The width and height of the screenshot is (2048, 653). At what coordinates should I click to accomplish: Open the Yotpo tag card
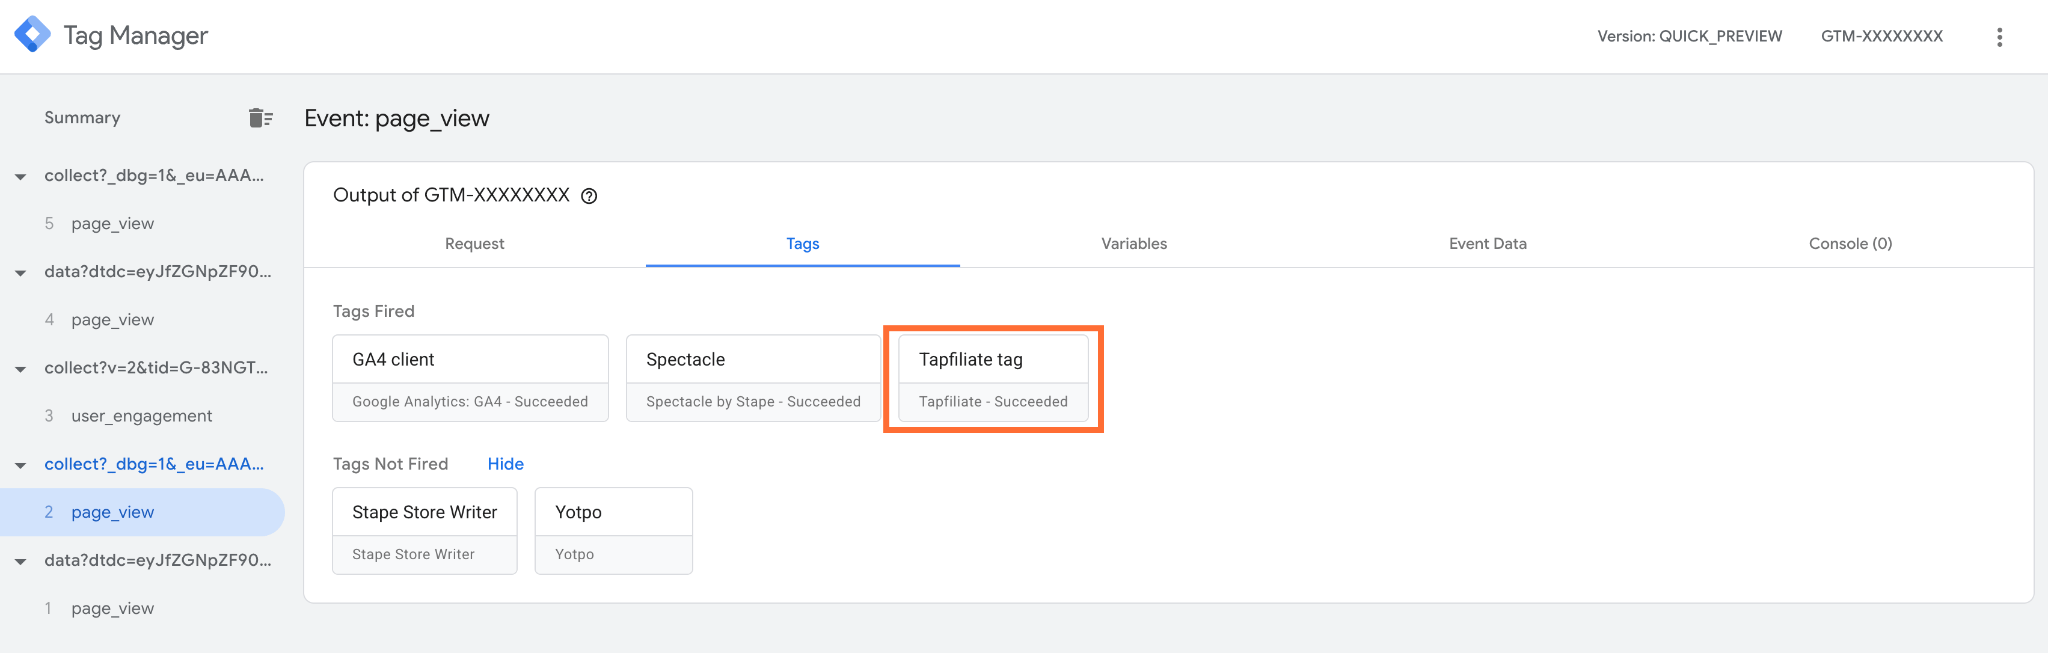614,531
